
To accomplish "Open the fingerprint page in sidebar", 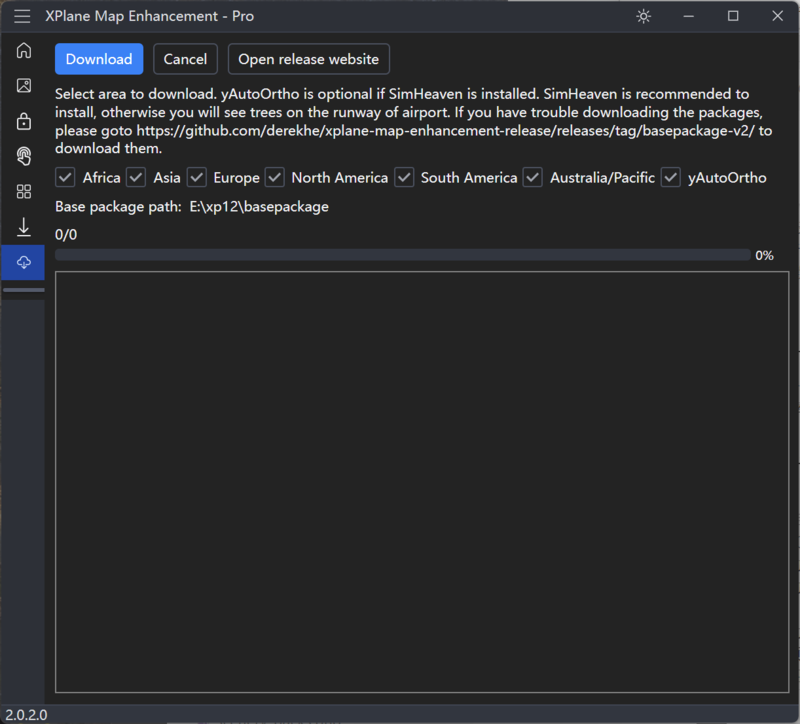I will (23, 156).
